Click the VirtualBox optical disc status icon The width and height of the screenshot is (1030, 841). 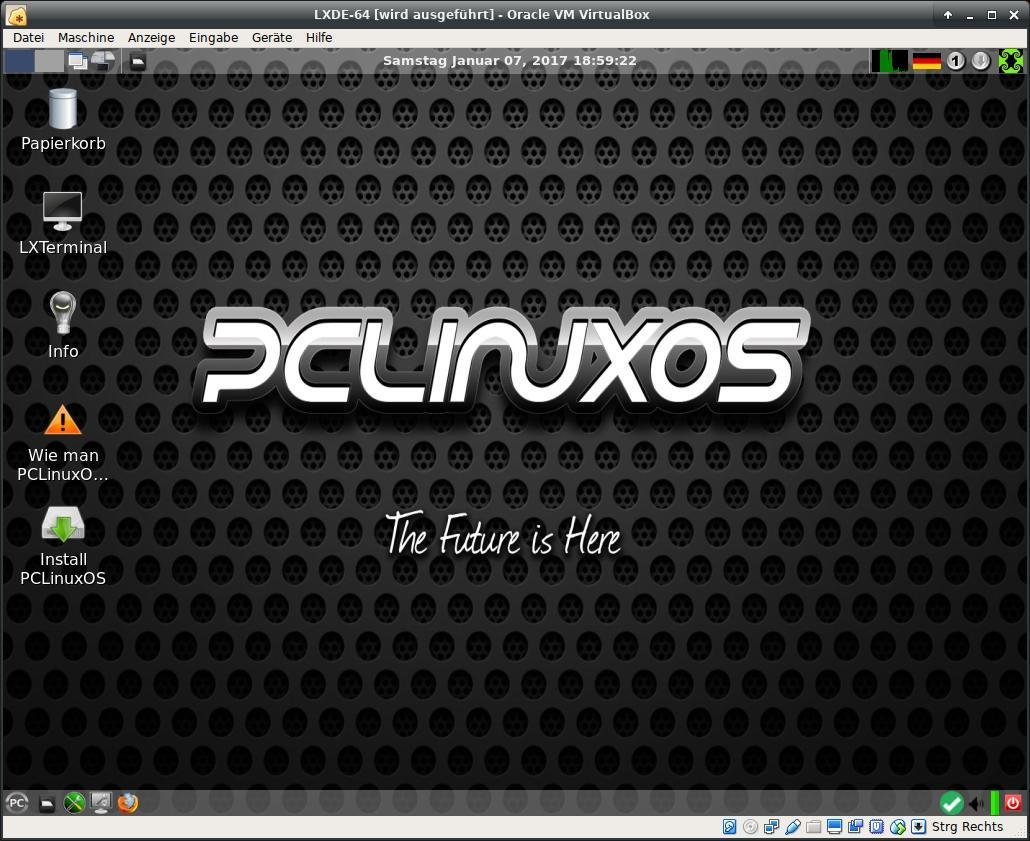click(x=750, y=827)
